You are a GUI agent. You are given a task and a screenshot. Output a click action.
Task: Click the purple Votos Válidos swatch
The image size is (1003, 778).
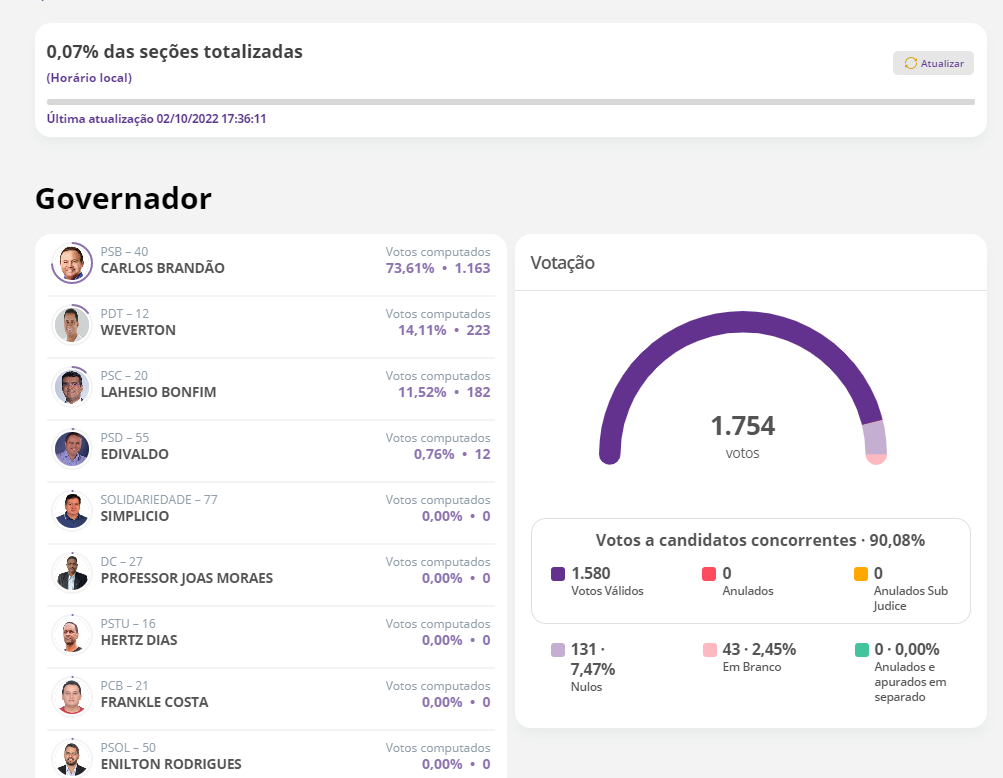tap(558, 574)
